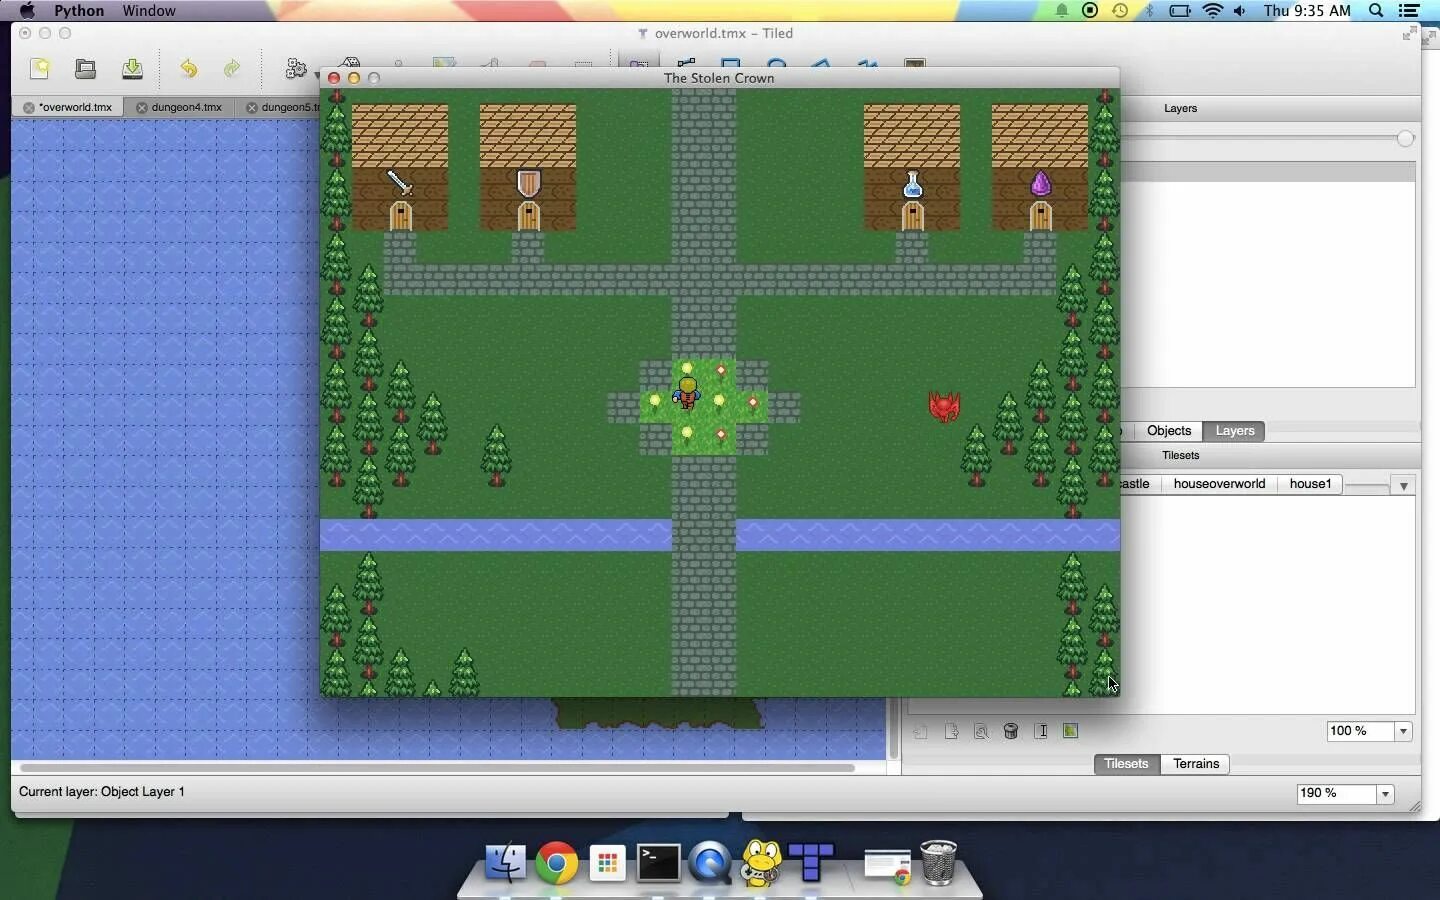Click the Remove Tileset trash icon
The width and height of the screenshot is (1440, 900).
(x=1011, y=732)
